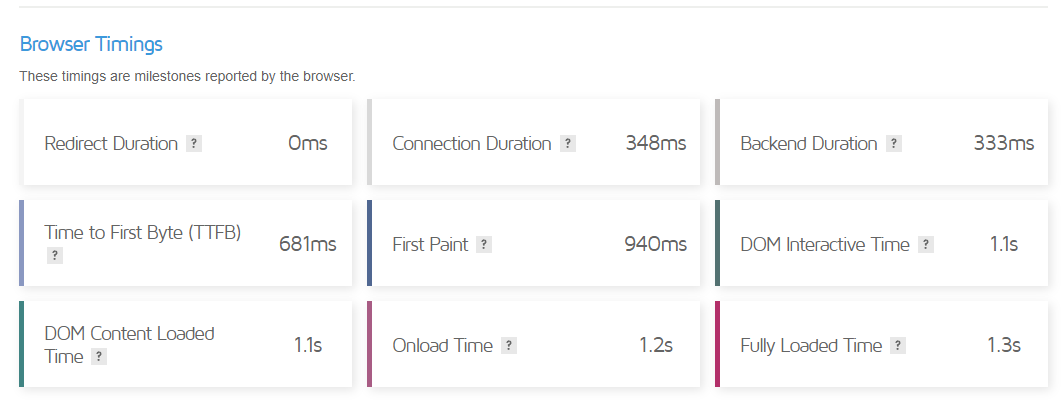
Task: Click help icon under Time to First Byte
Action: [x=55, y=256]
